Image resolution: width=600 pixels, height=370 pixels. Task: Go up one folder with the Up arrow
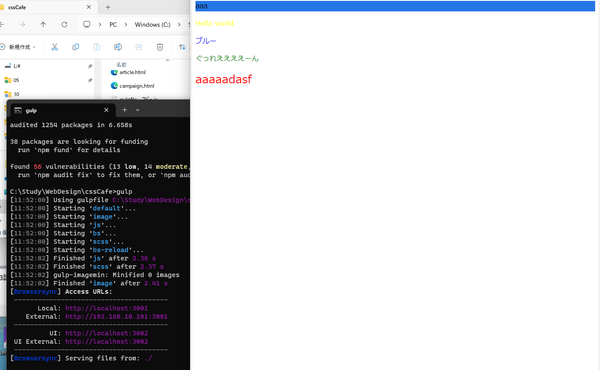coord(43,24)
